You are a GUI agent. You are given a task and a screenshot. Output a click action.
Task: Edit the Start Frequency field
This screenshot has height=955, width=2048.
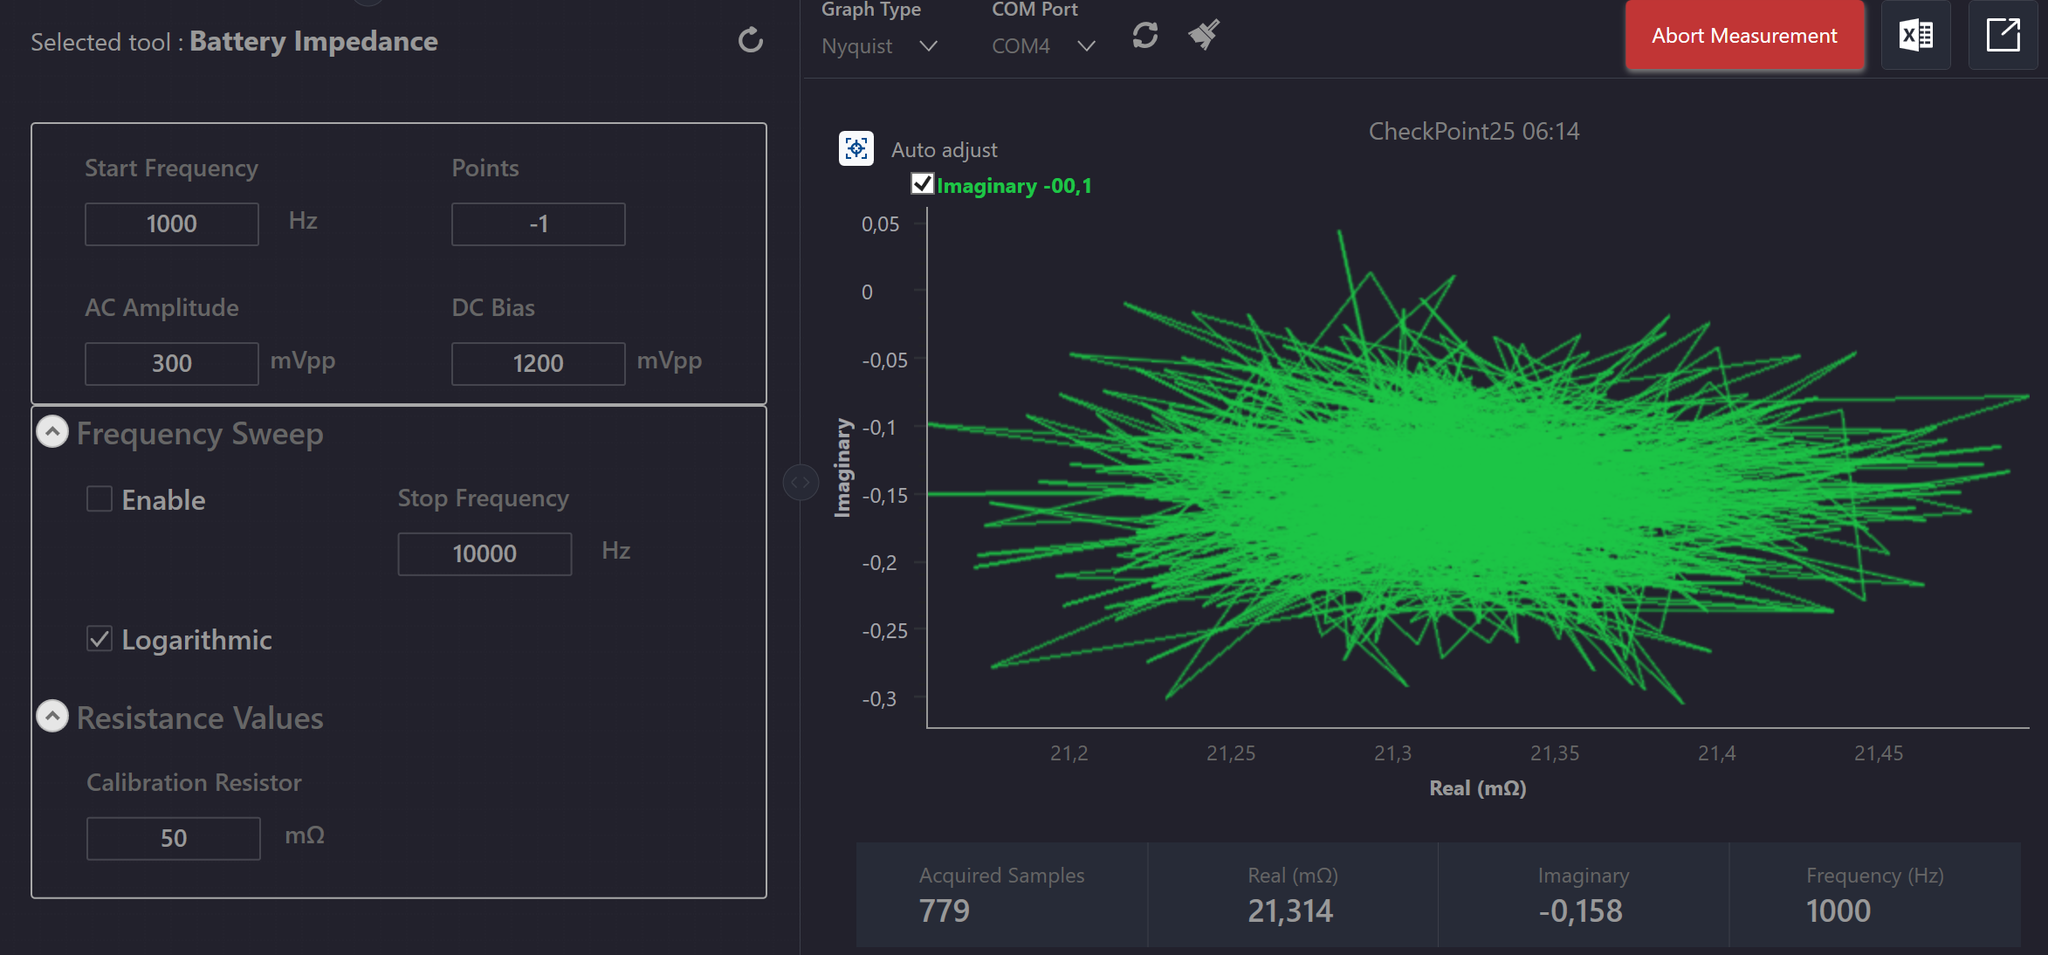click(172, 224)
